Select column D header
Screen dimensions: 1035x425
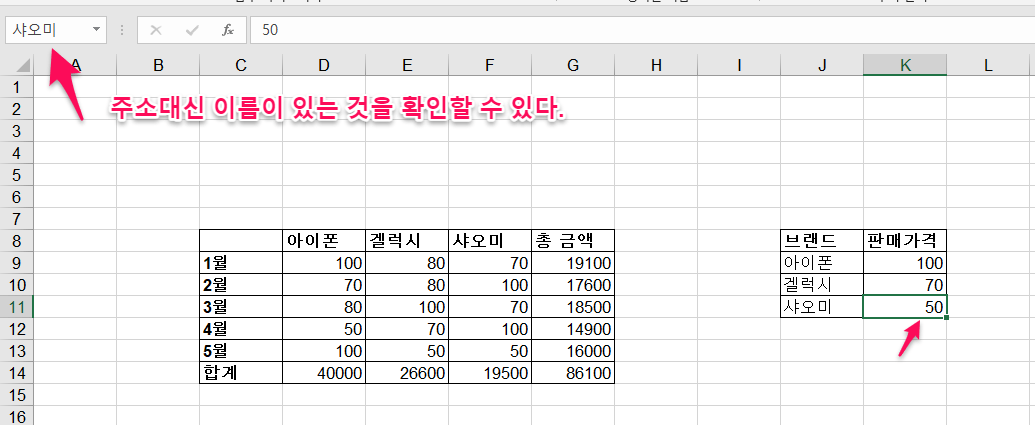coord(324,65)
